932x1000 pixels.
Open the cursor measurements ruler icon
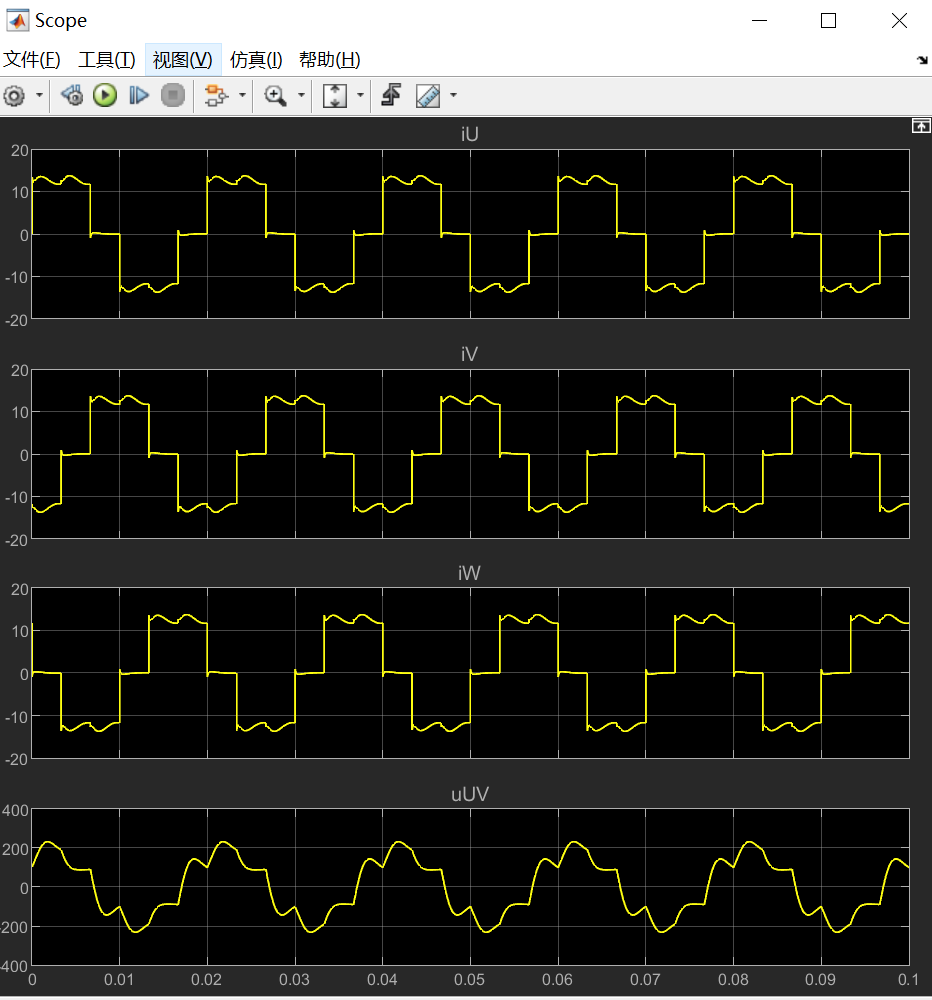point(428,96)
